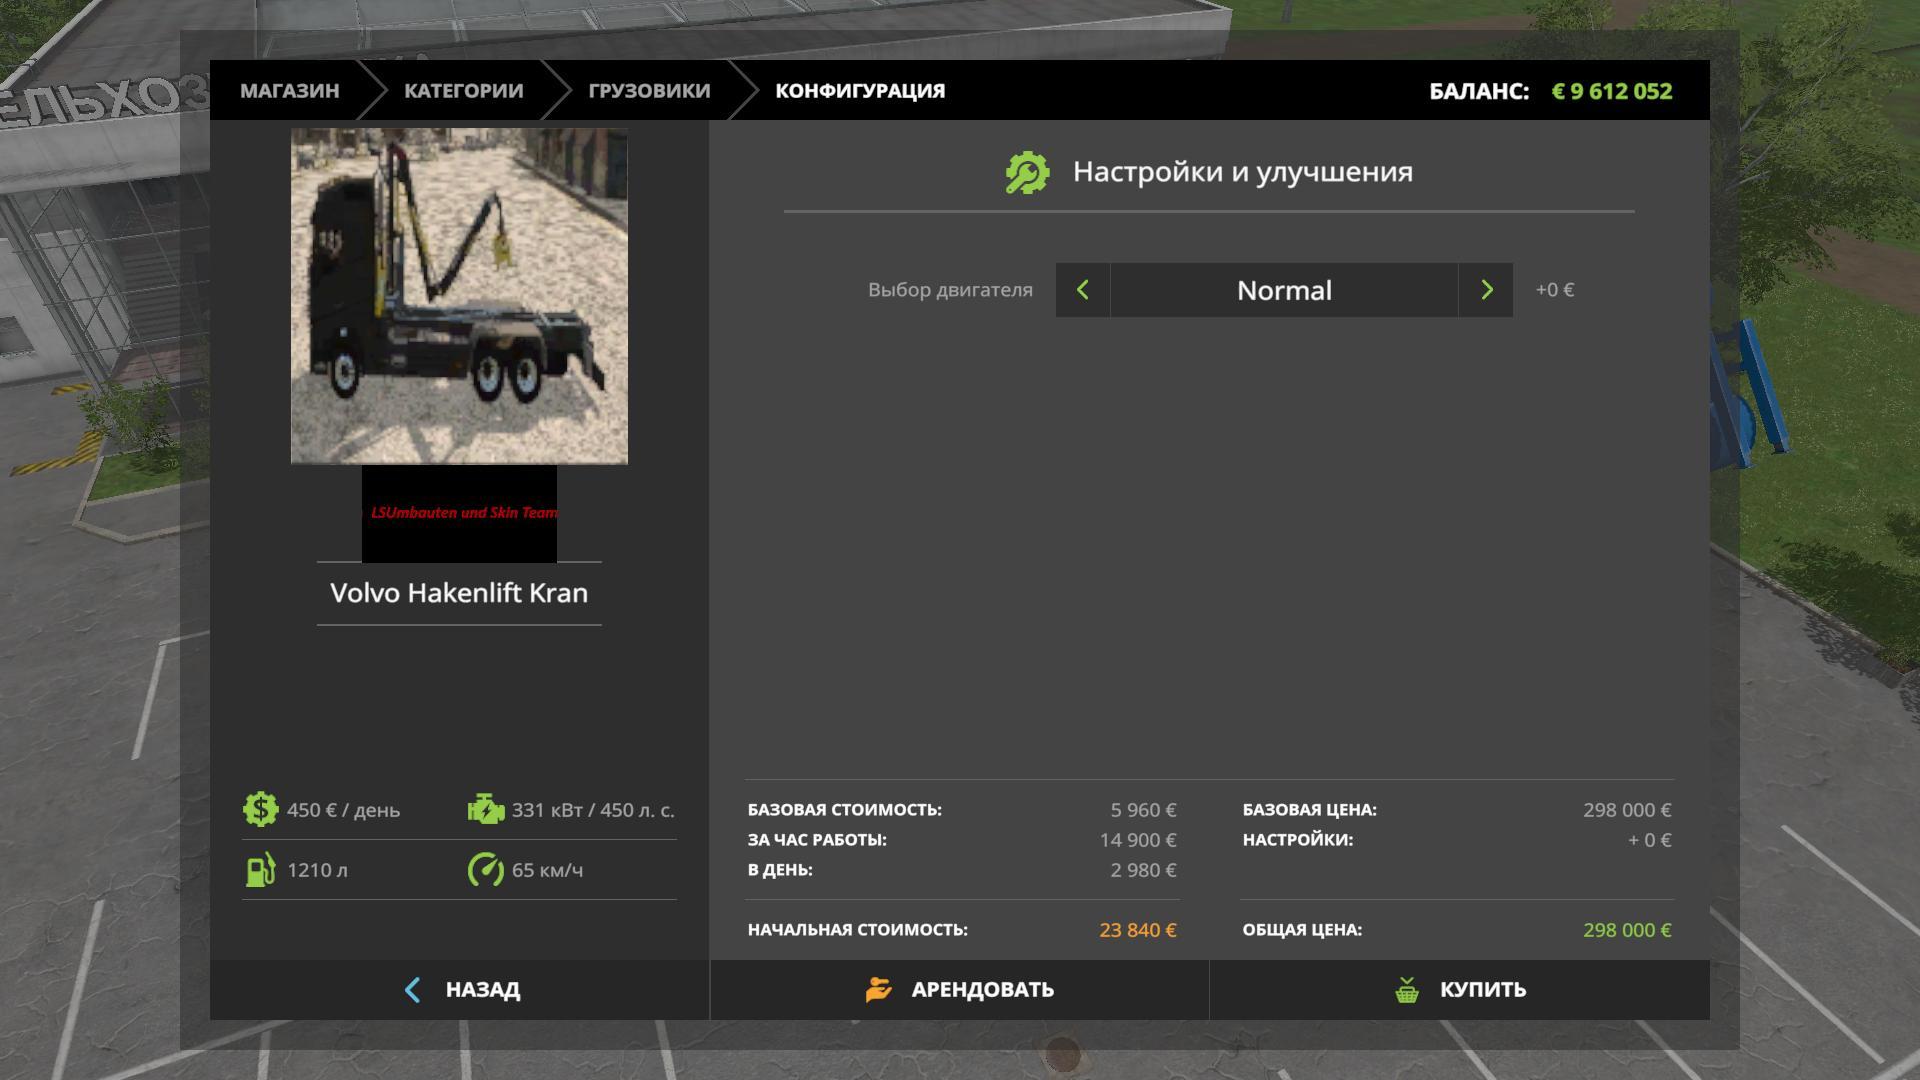
Task: Click the daily upkeep dollar icon
Action: tap(260, 809)
